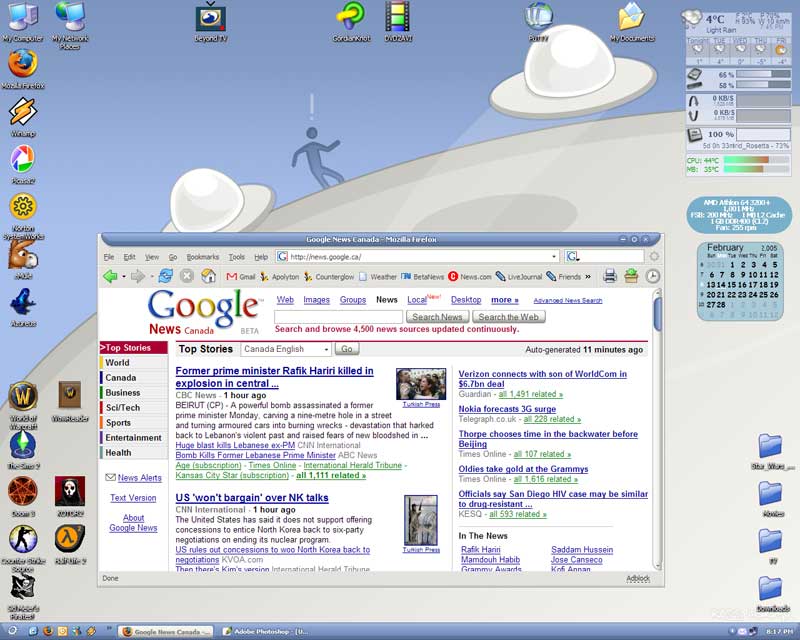Image resolution: width=800 pixels, height=640 pixels.
Task: Open the URL bar history dropdown arrow
Action: 554,257
